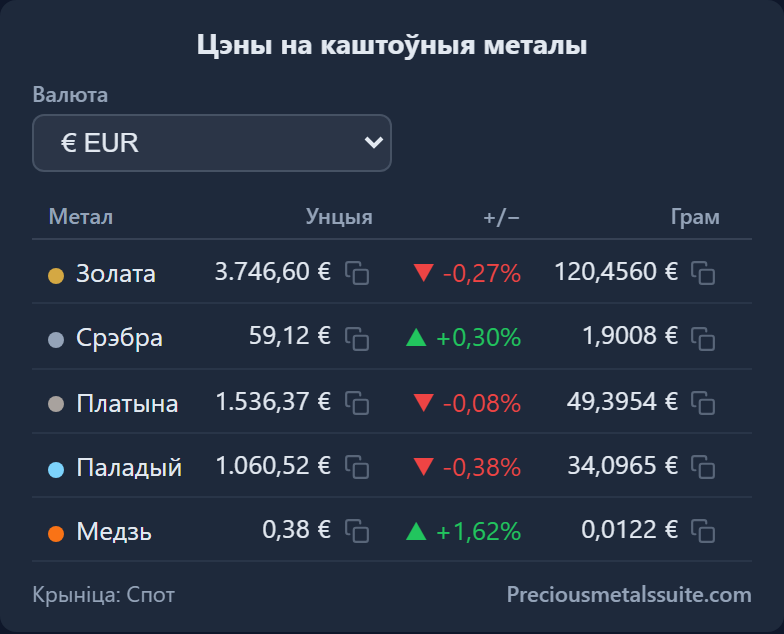Click the Грам column header

[x=695, y=217]
